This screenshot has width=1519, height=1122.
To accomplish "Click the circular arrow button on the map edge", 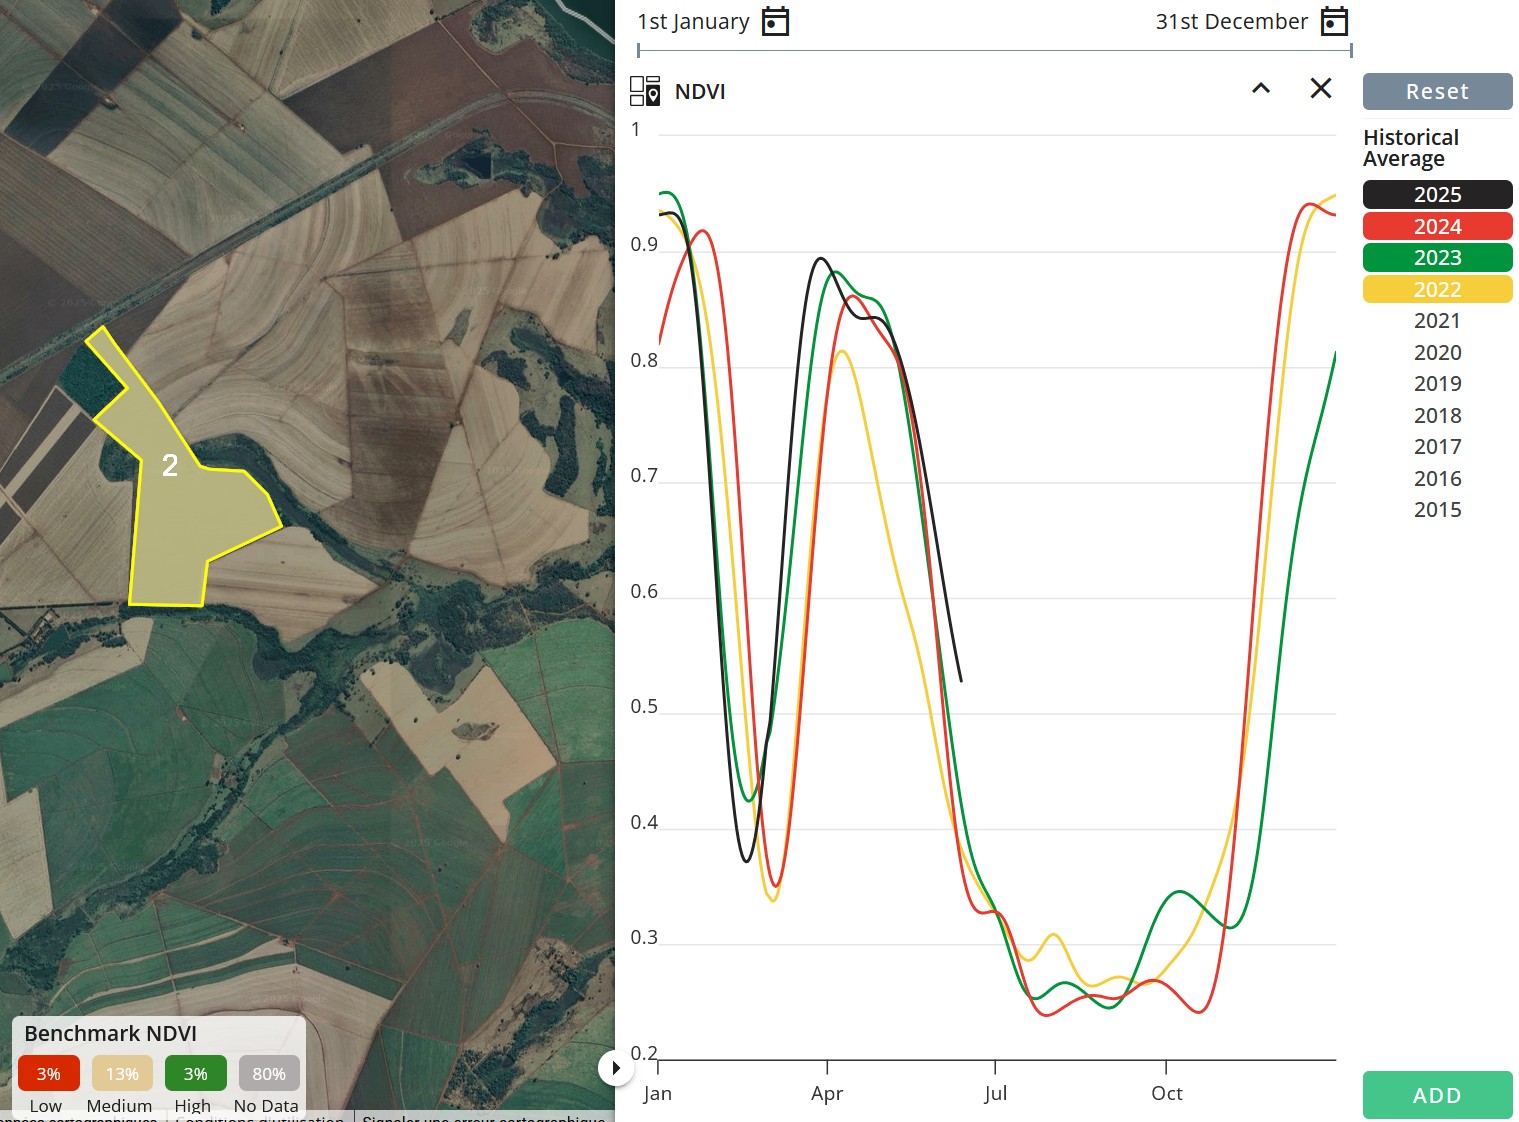I will (x=617, y=1068).
